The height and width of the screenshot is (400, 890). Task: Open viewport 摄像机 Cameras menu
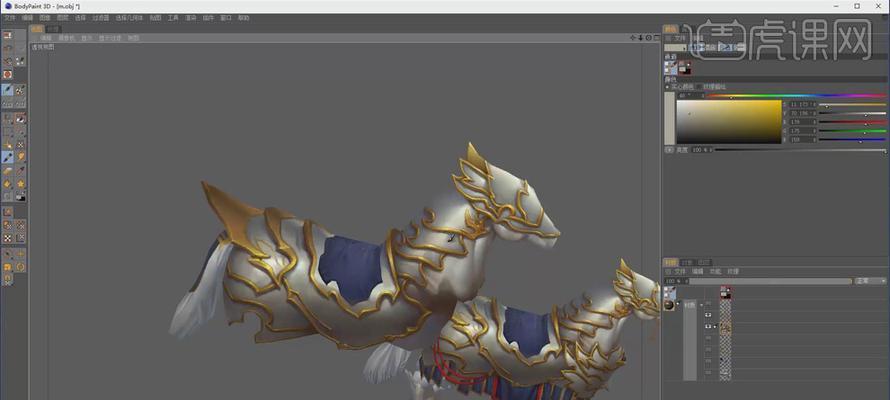pos(67,38)
